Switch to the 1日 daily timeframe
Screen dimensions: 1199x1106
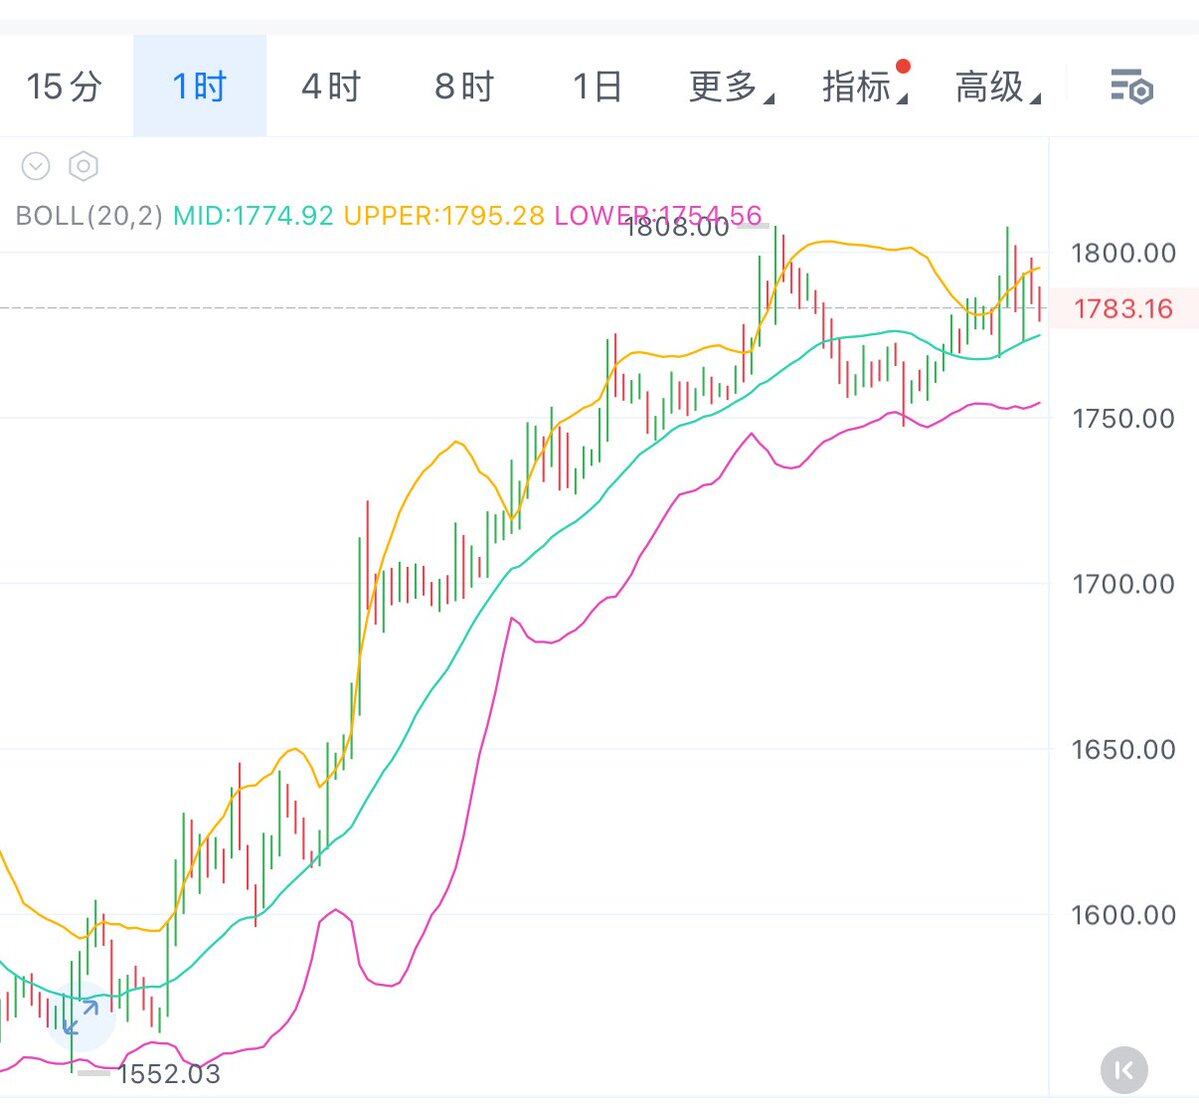597,86
